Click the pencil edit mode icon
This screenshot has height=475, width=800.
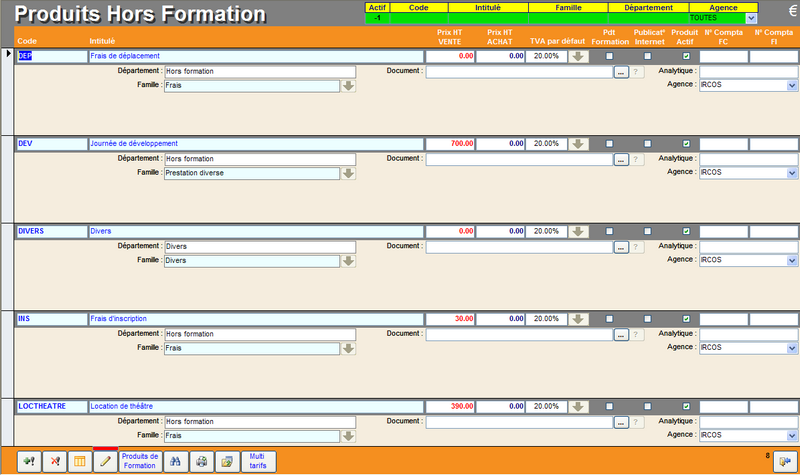pyautogui.click(x=105, y=461)
